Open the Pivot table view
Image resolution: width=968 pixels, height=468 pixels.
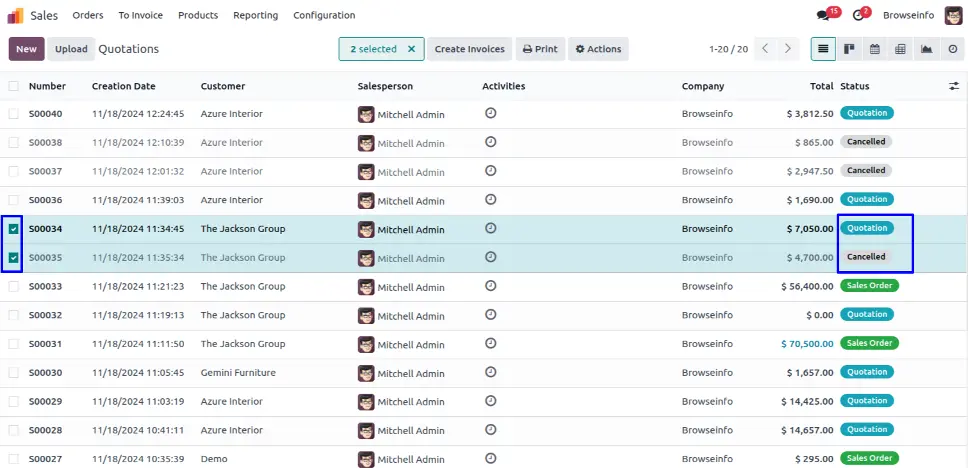pos(900,49)
